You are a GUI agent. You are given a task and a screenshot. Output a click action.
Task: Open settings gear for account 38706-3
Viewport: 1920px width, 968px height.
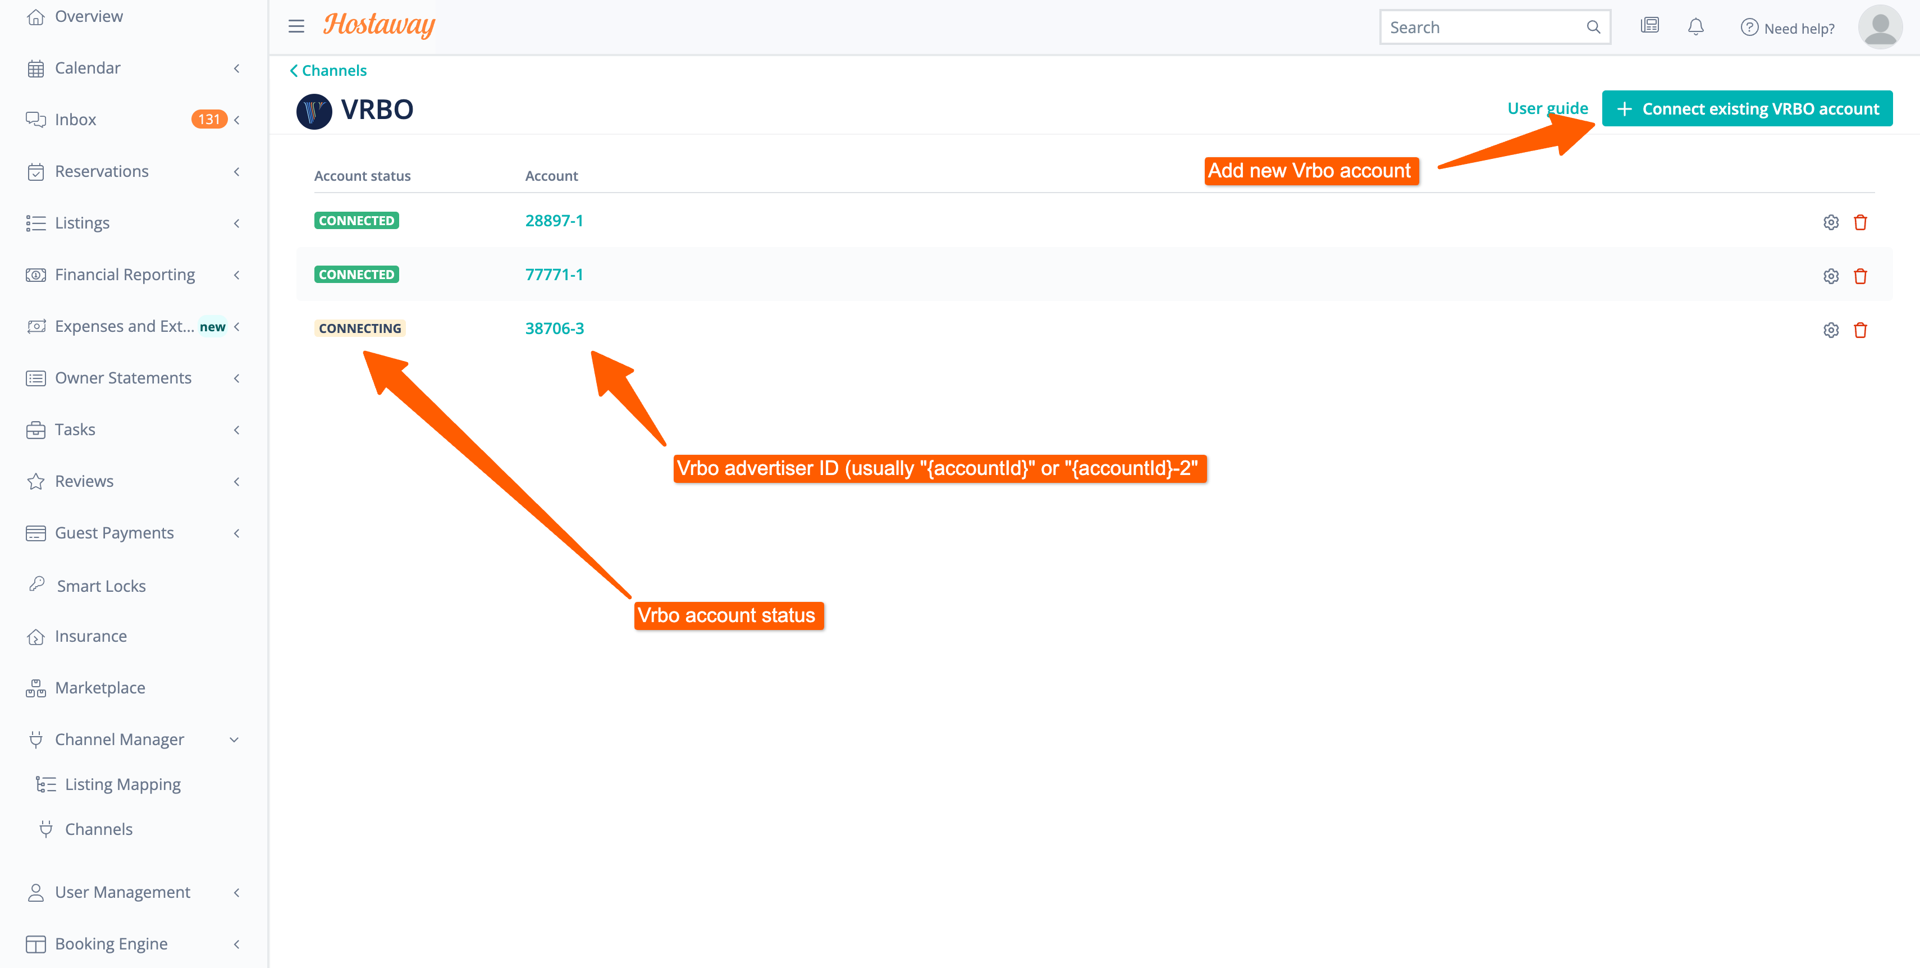1831,330
